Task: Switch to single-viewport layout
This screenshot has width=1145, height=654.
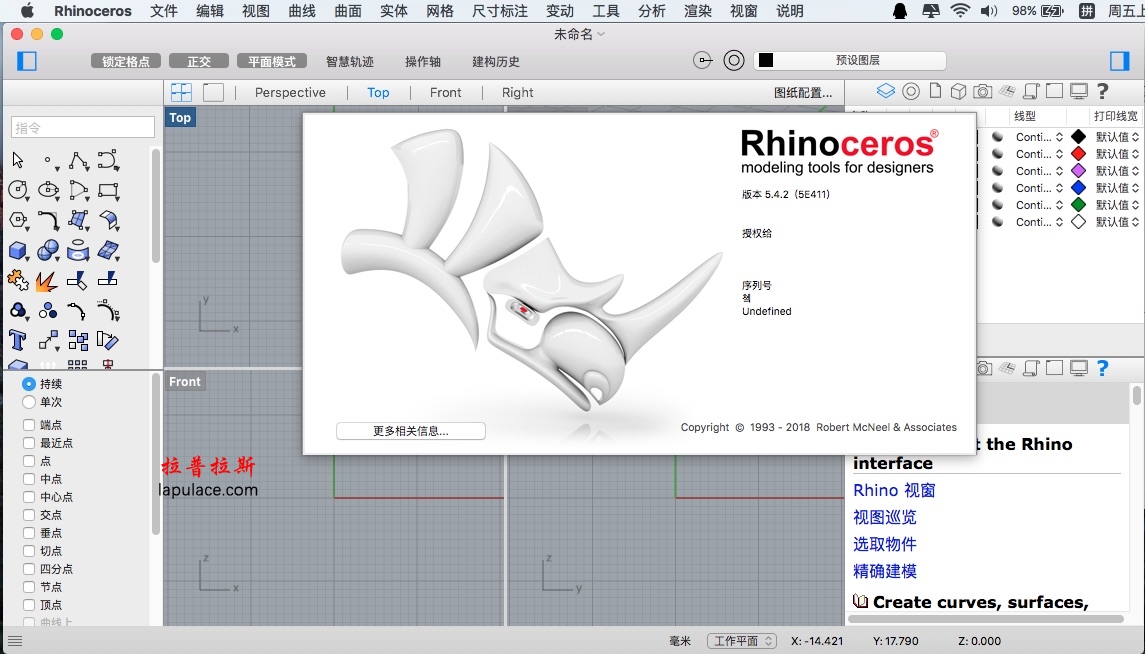Action: pos(213,92)
